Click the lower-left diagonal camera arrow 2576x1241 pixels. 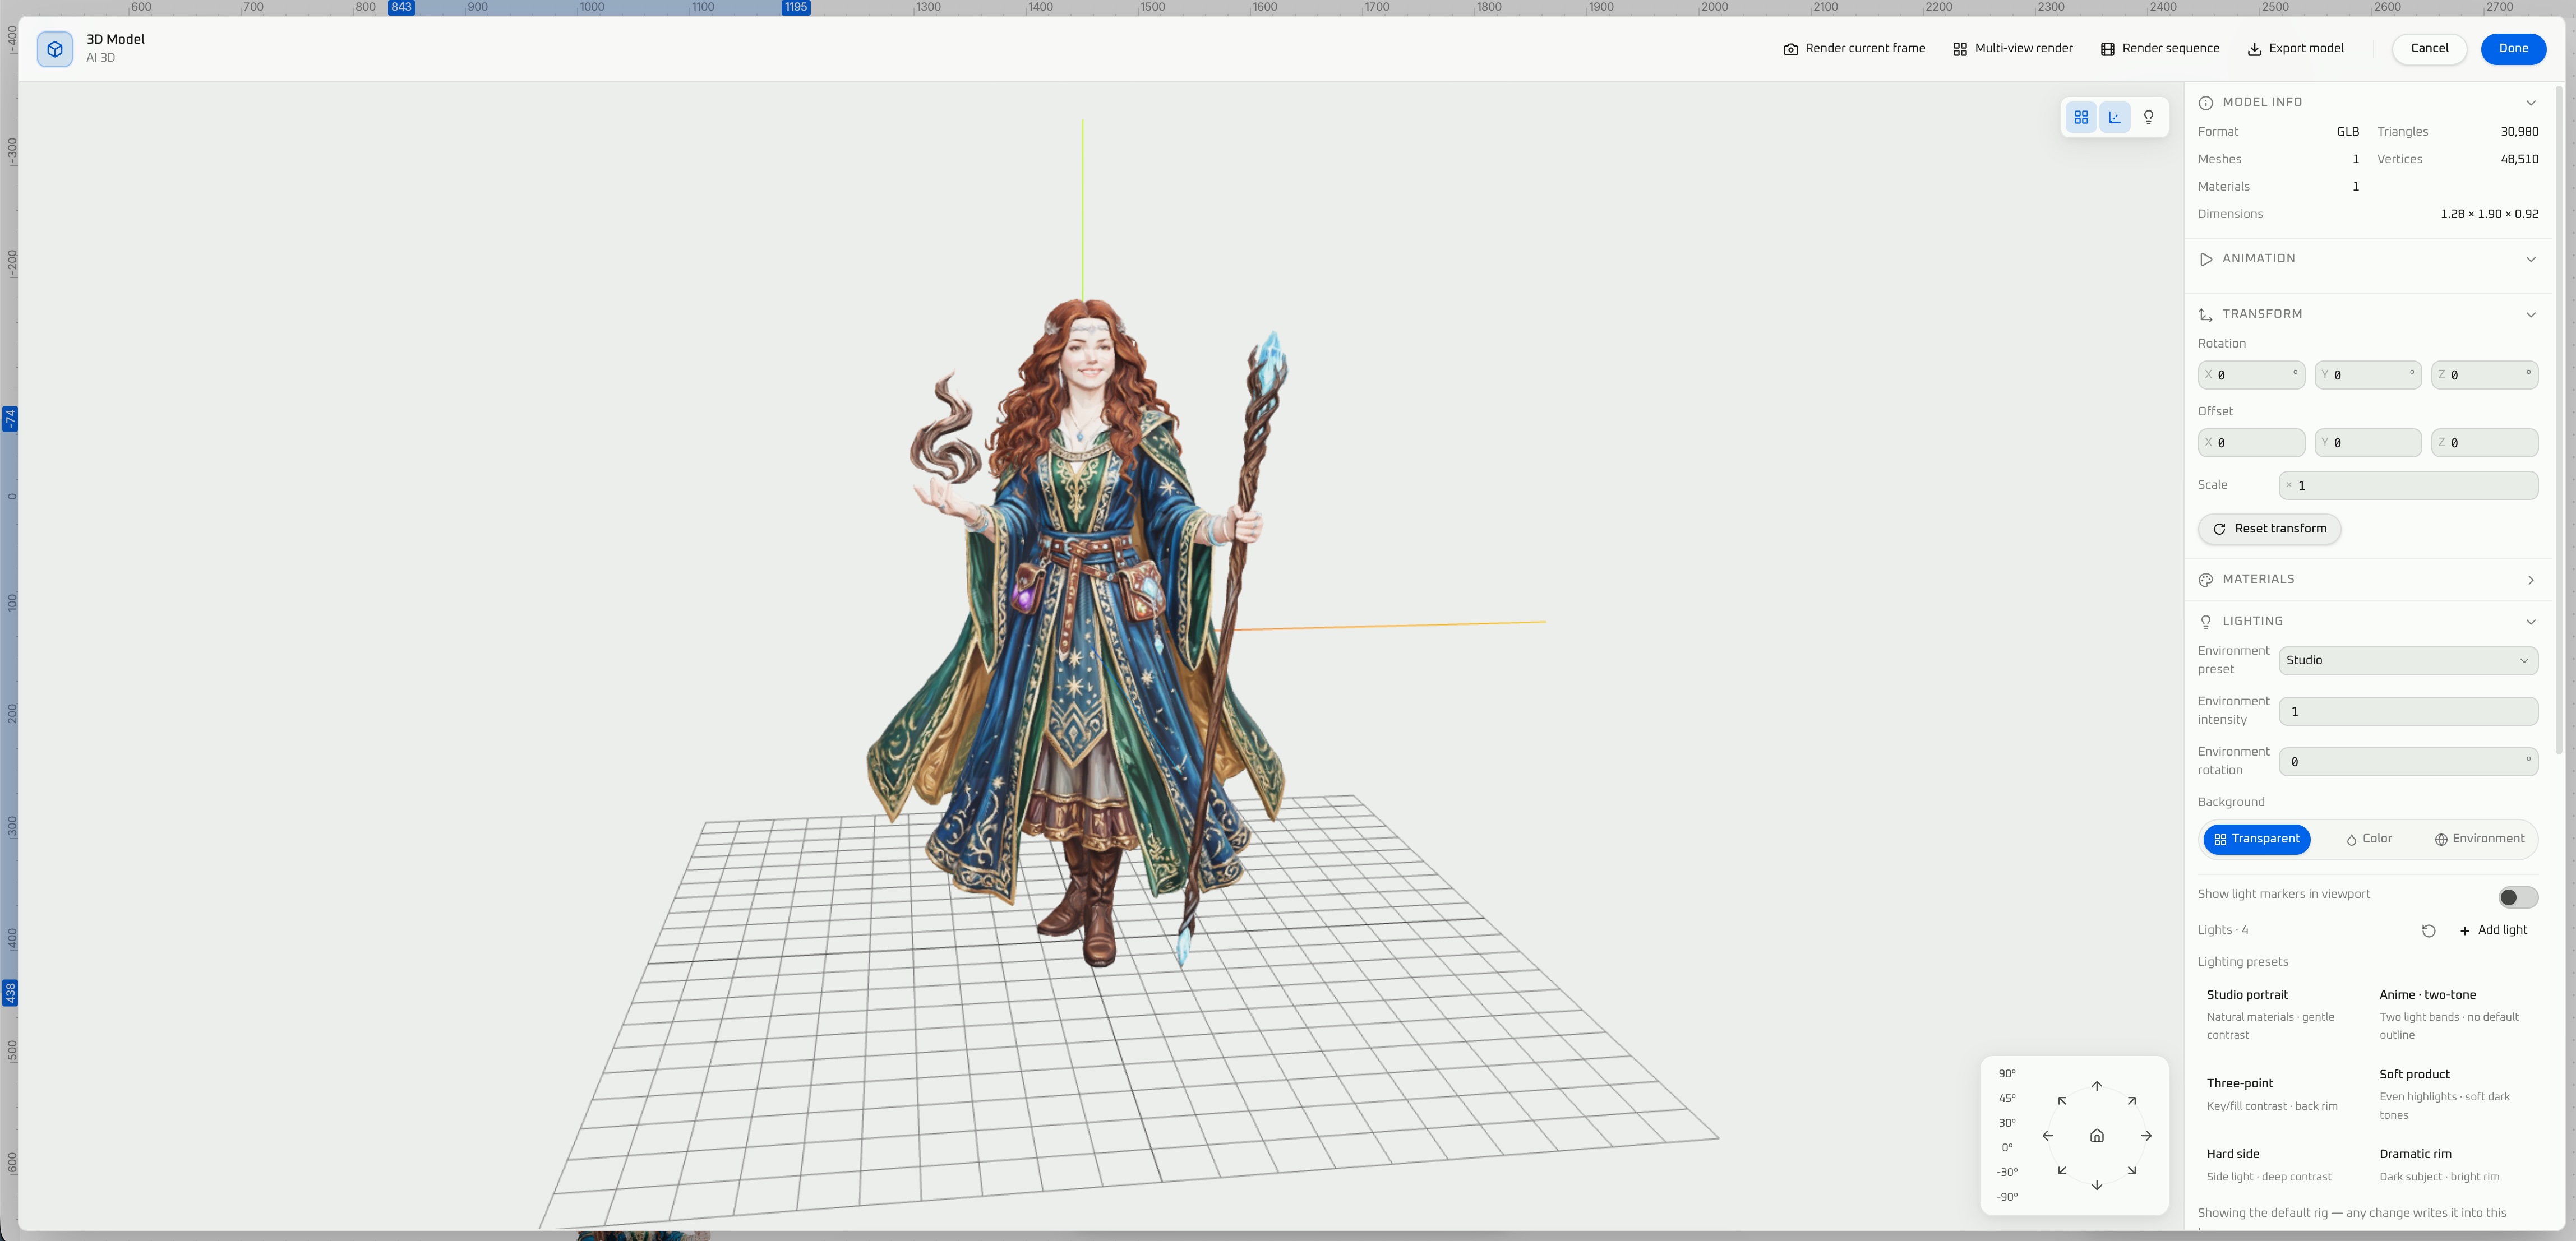[x=2062, y=1170]
